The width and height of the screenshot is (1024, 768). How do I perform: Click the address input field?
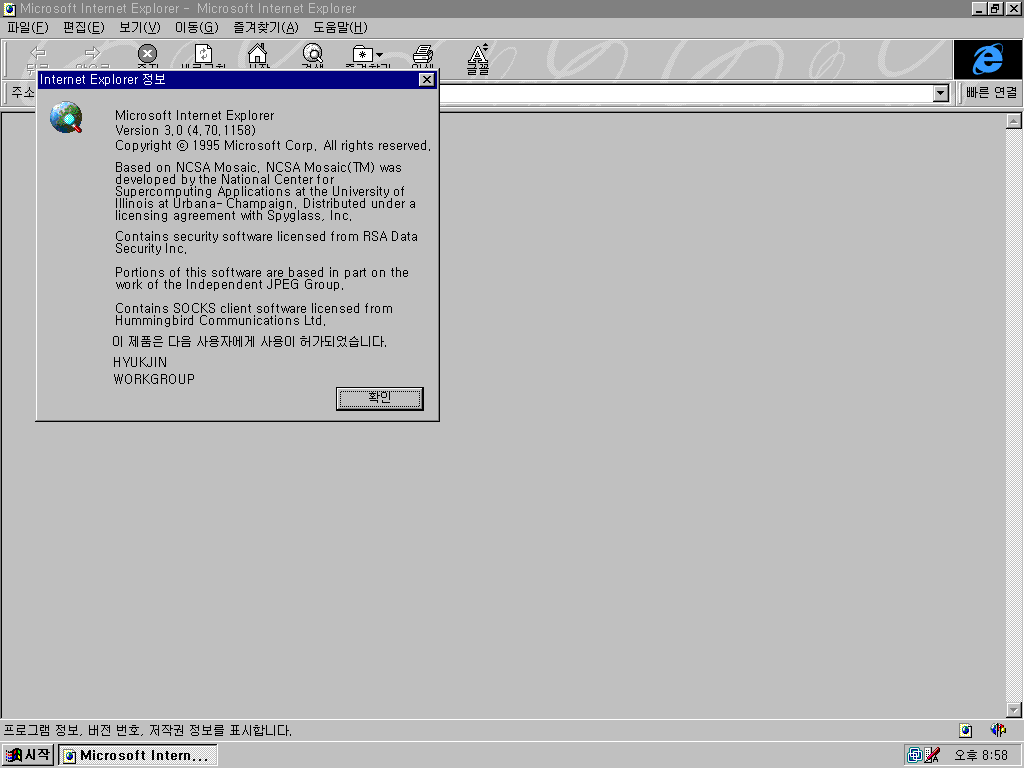click(x=686, y=93)
